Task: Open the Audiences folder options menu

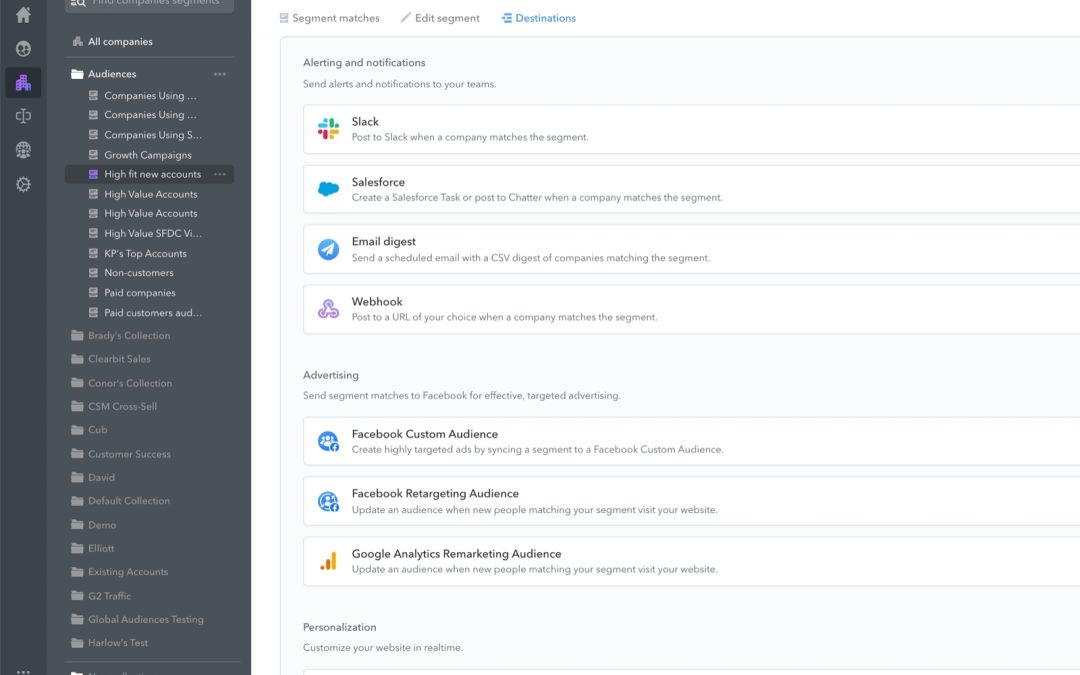Action: (220, 74)
